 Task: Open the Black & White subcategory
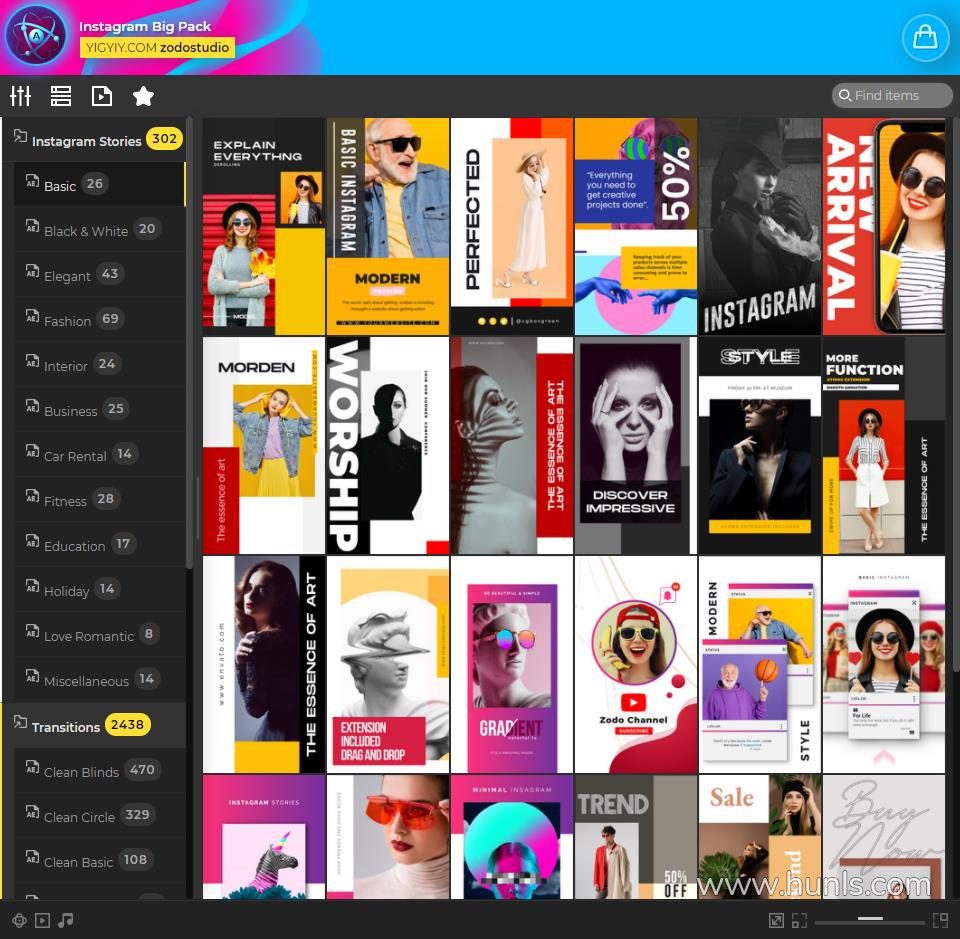[86, 231]
